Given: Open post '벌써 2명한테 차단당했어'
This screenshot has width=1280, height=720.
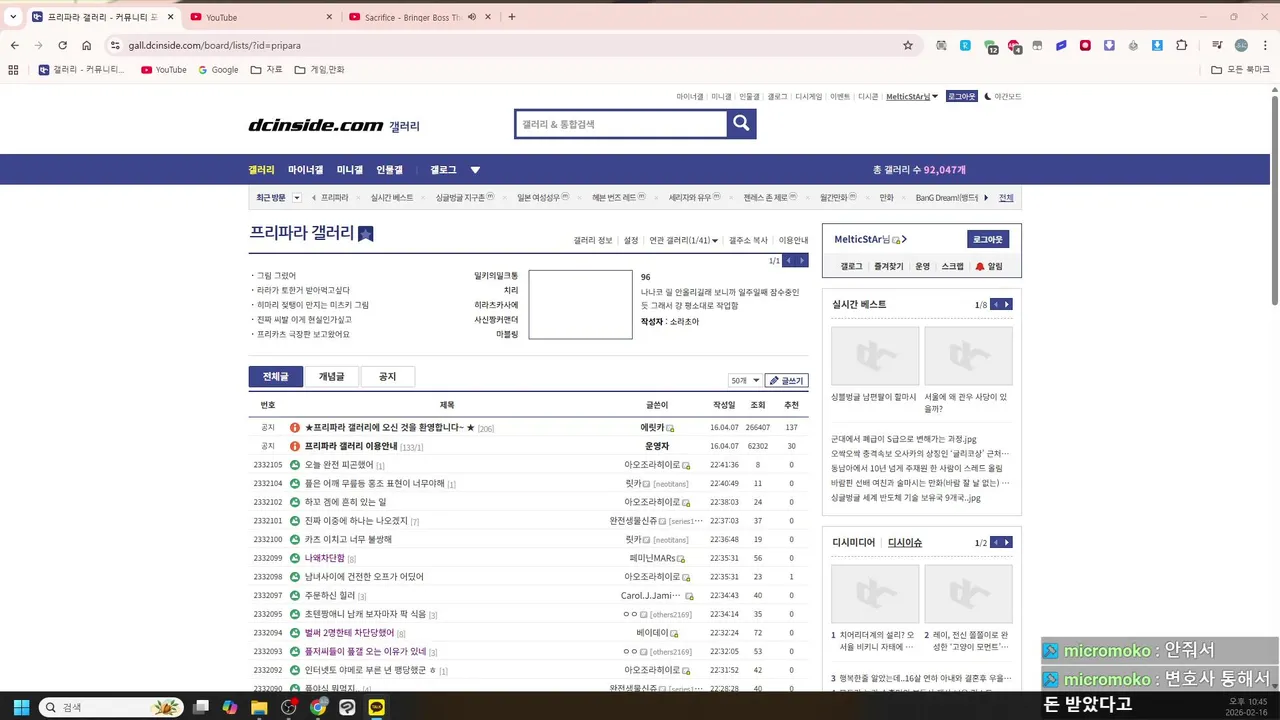Looking at the screenshot, I should (350, 633).
